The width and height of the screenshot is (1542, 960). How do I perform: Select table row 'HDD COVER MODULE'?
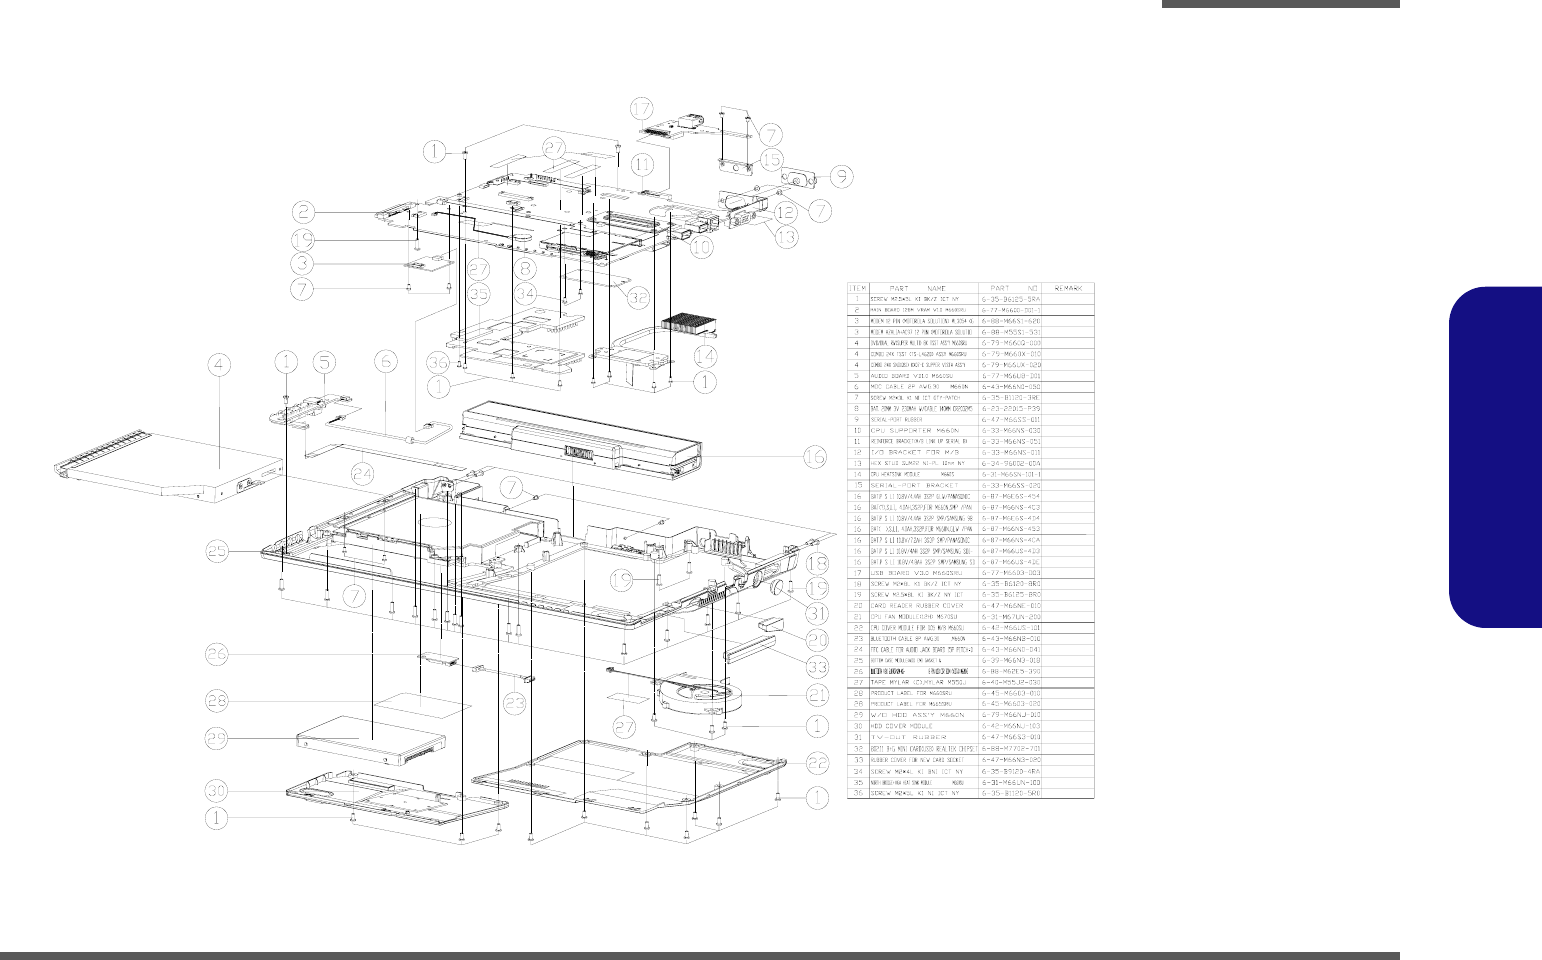click(971, 726)
